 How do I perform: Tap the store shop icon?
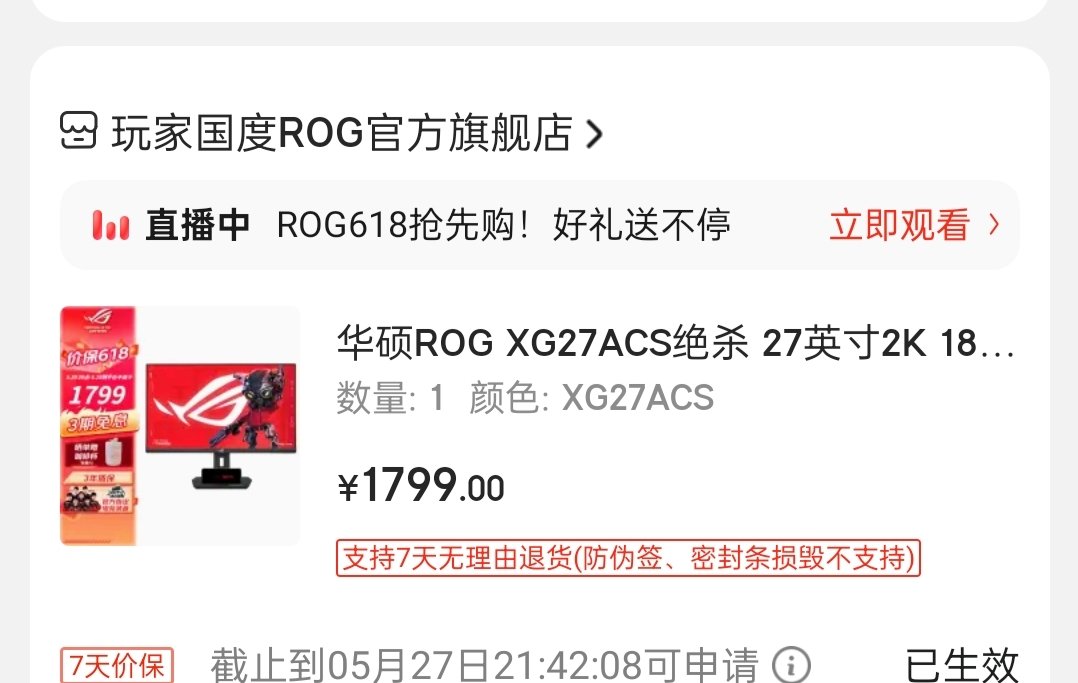pyautogui.click(x=78, y=131)
